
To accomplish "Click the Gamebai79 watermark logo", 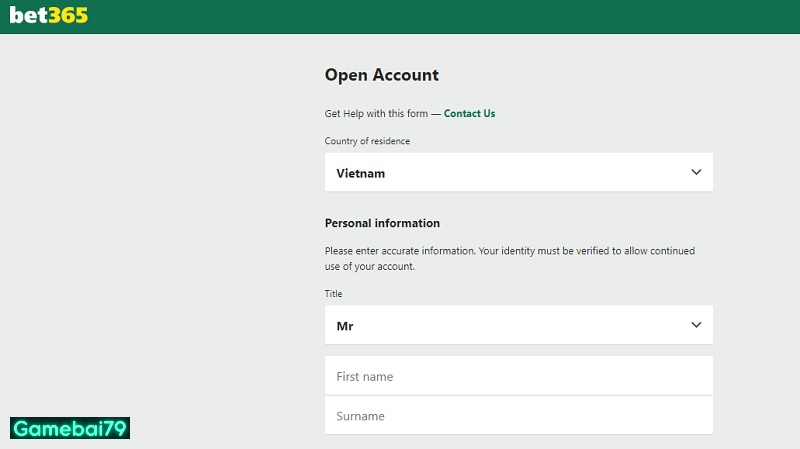I will pos(70,429).
